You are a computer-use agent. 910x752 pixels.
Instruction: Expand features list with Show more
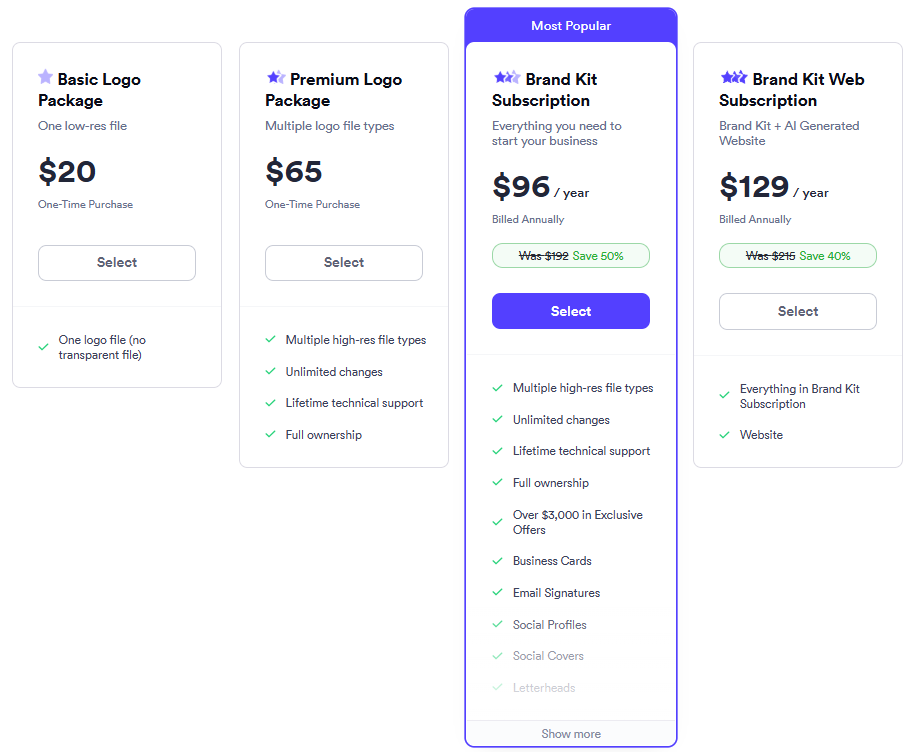[571, 734]
